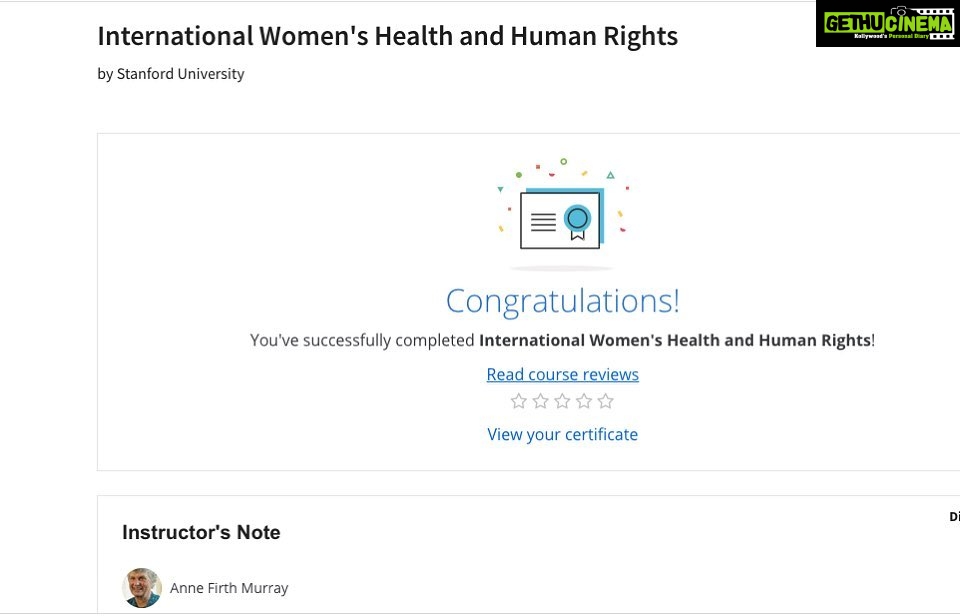Open the Read course reviews link
Image resolution: width=960 pixels, height=616 pixels.
562,375
